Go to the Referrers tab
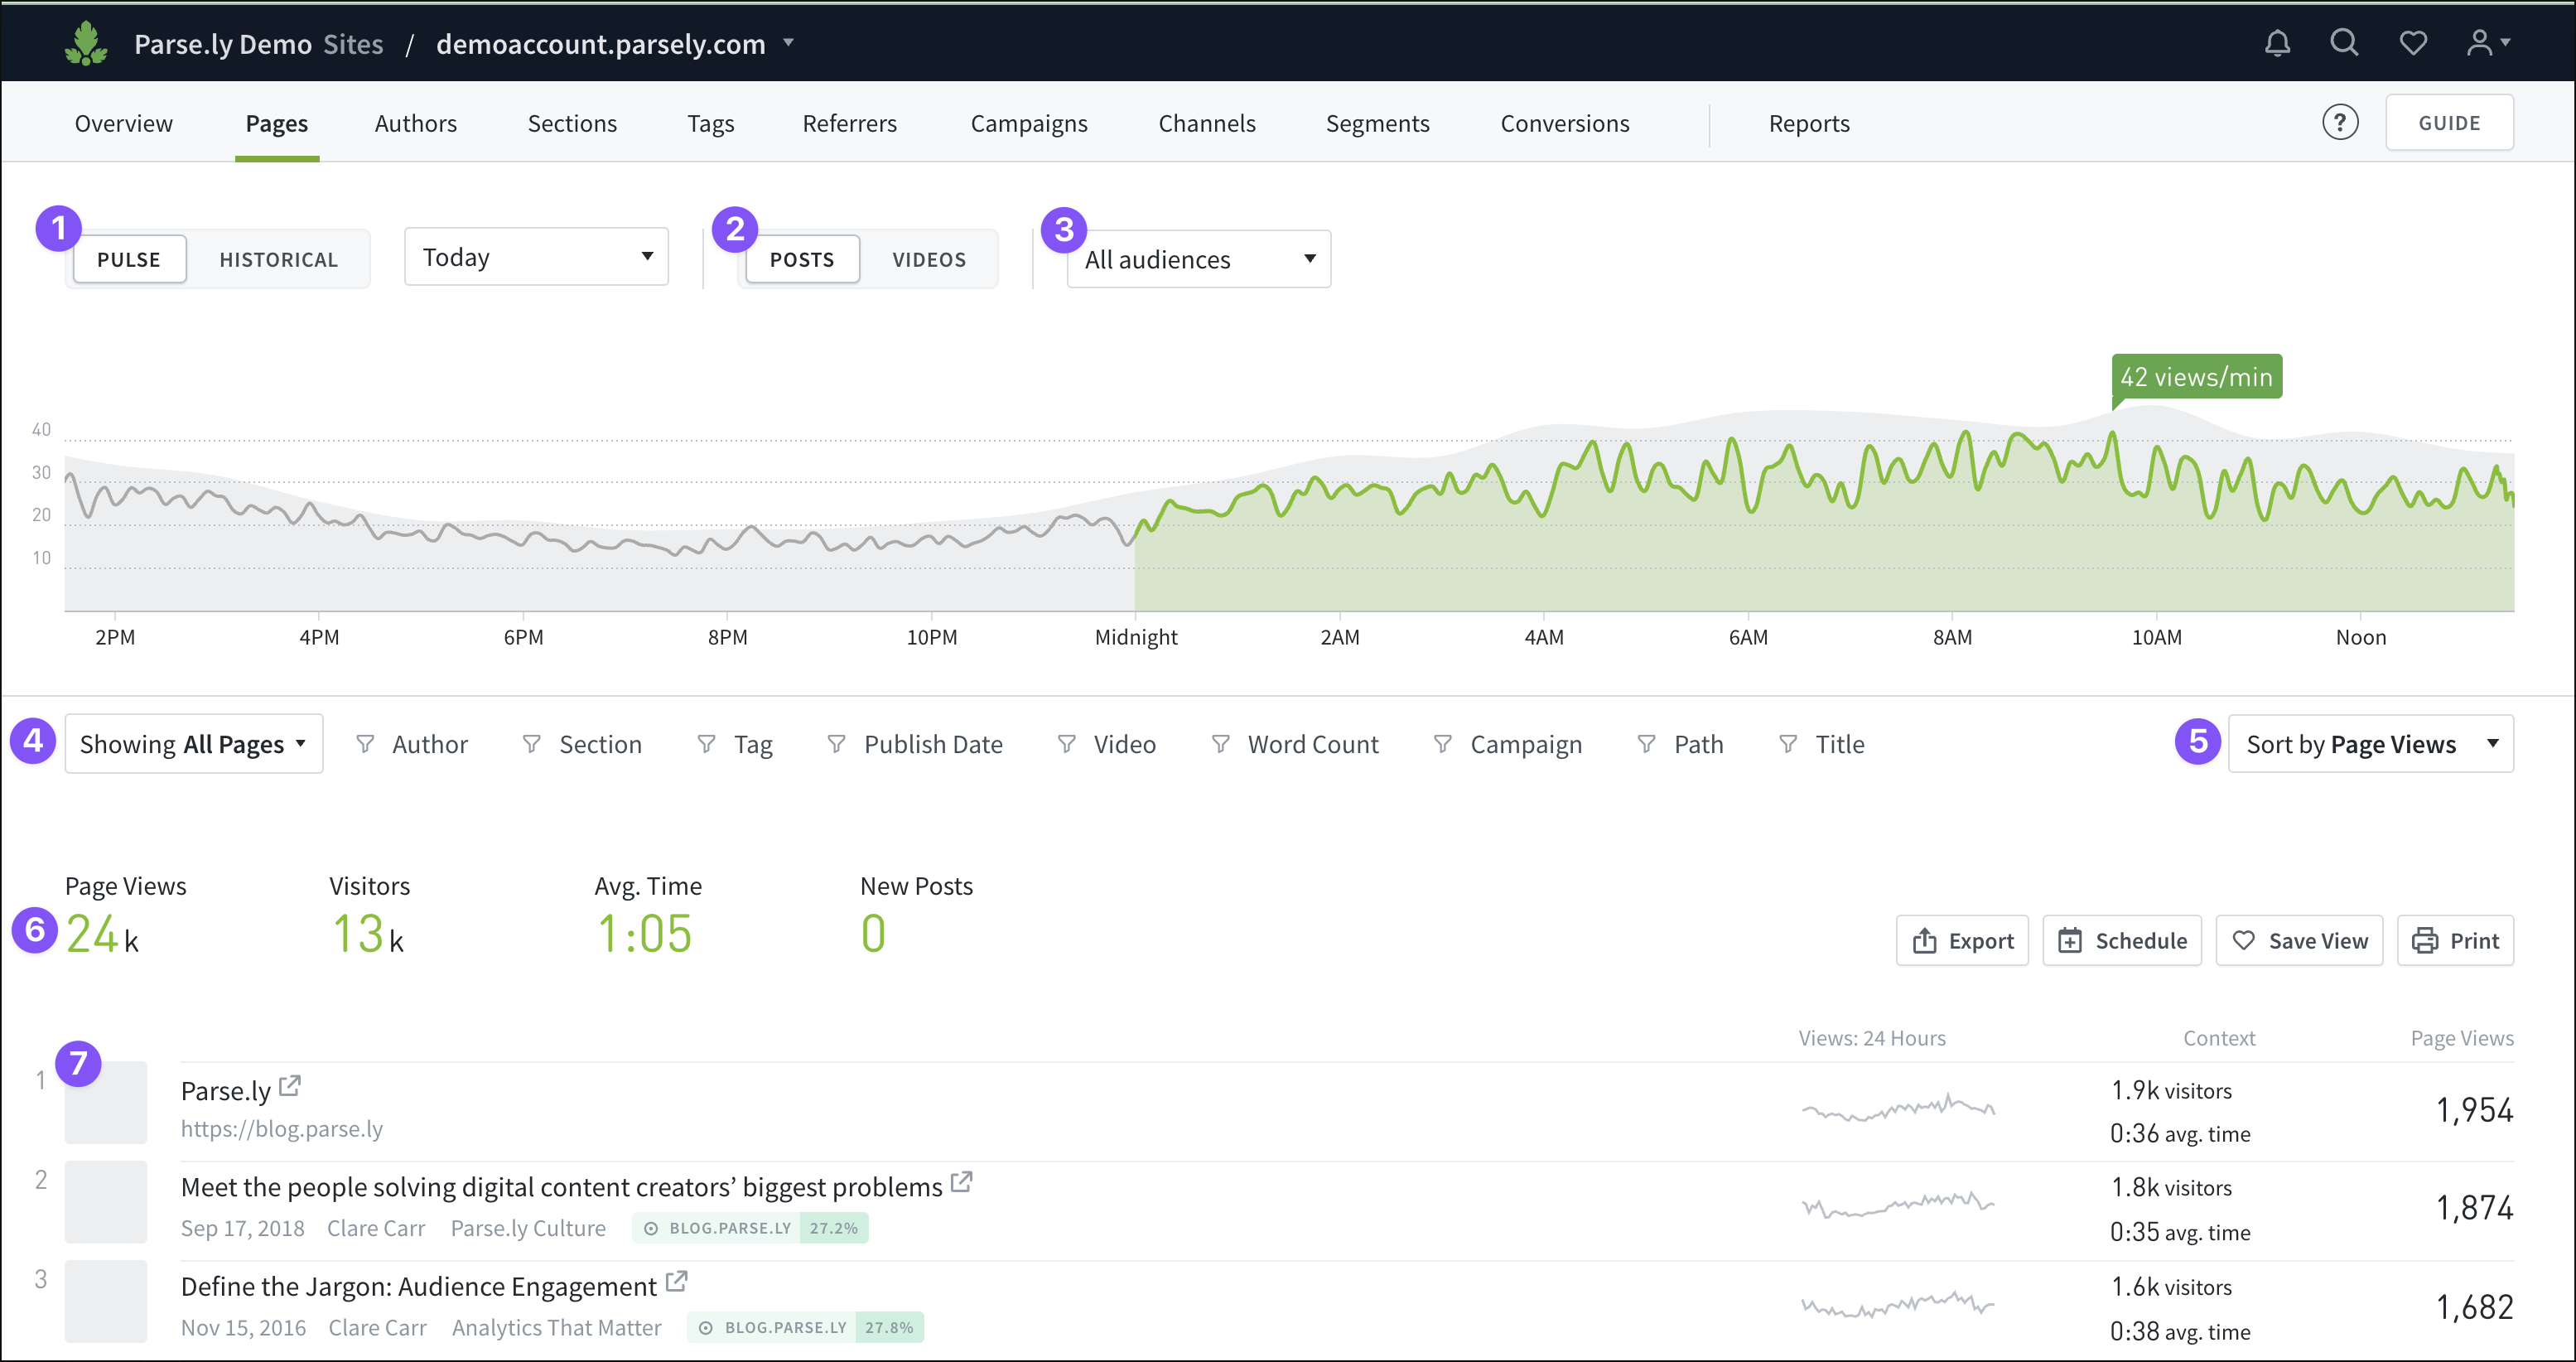 pos(850,123)
